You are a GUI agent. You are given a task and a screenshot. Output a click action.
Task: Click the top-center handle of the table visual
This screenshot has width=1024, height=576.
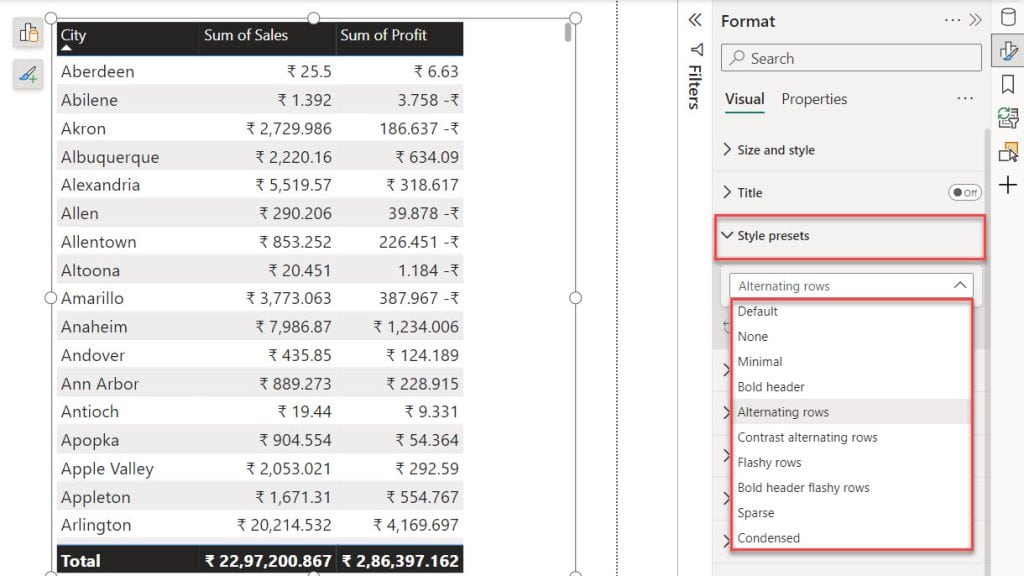(313, 18)
